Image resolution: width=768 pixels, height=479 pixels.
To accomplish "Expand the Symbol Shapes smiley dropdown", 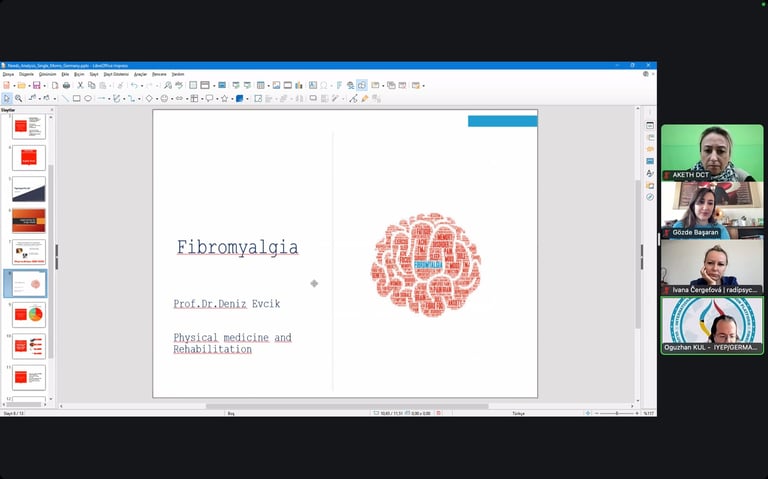I will [172, 99].
